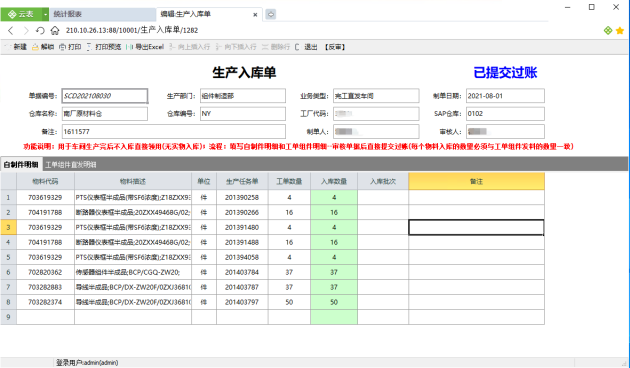Click the 仓库名称 field

pyautogui.click(x=105, y=114)
